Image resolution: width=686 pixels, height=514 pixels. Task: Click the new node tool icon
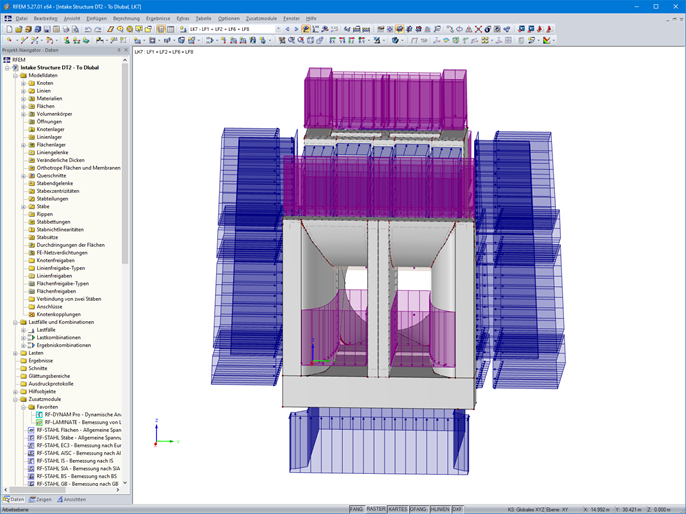(x=9, y=40)
